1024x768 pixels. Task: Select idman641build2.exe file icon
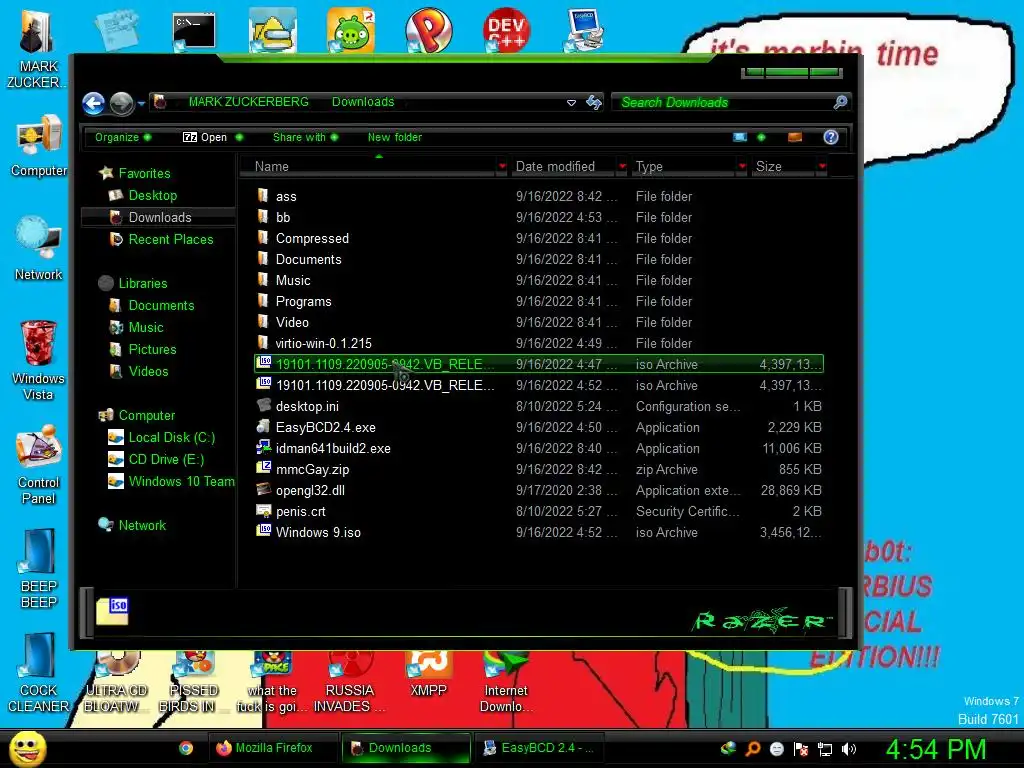264,447
